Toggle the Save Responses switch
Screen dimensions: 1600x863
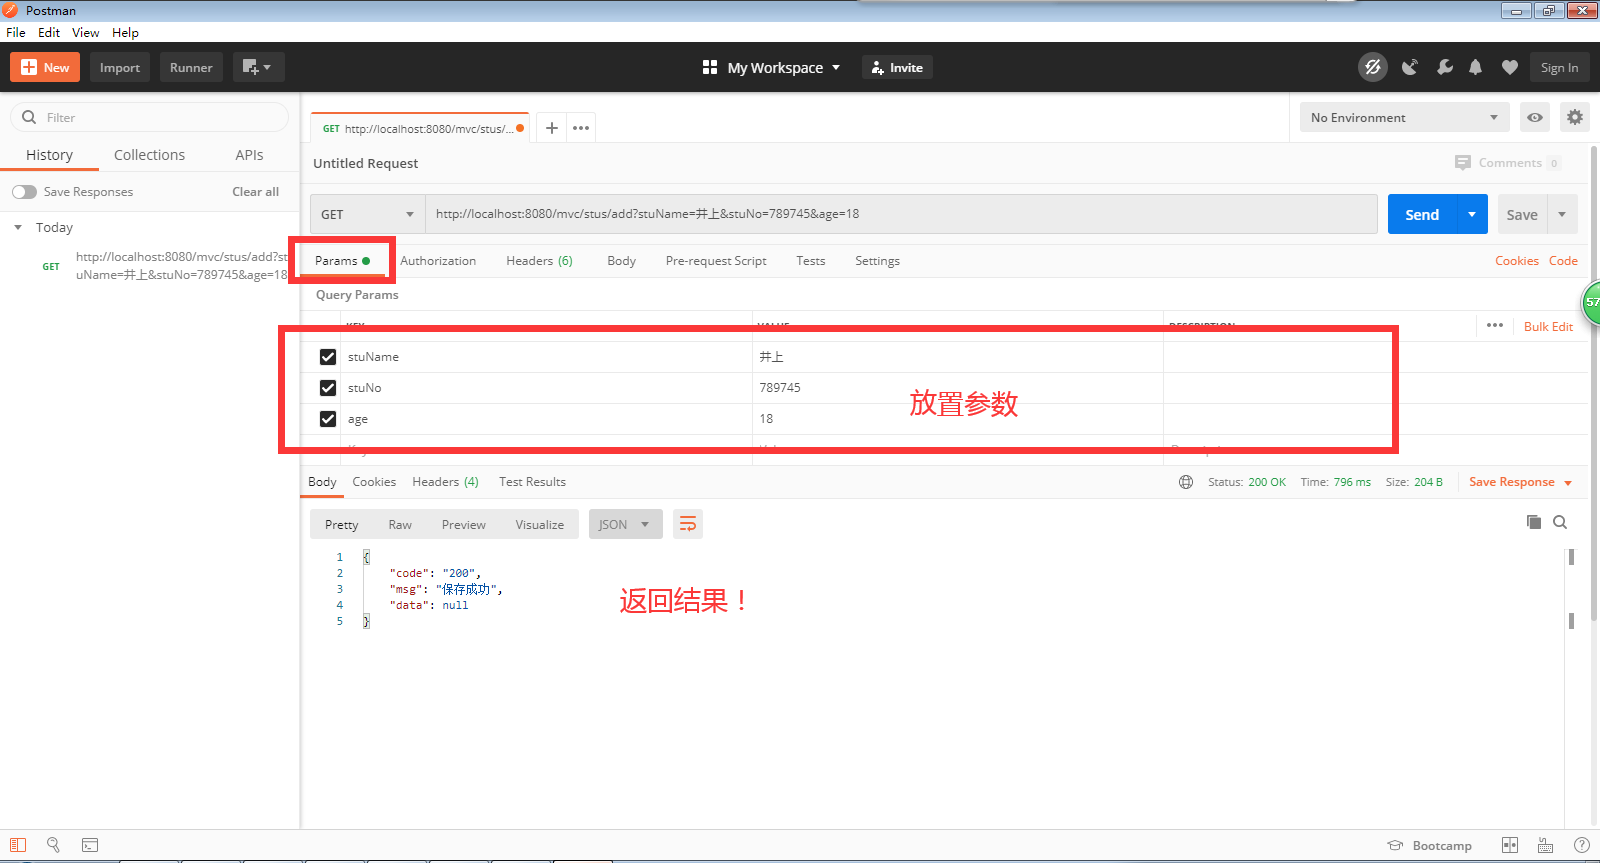pyautogui.click(x=24, y=192)
